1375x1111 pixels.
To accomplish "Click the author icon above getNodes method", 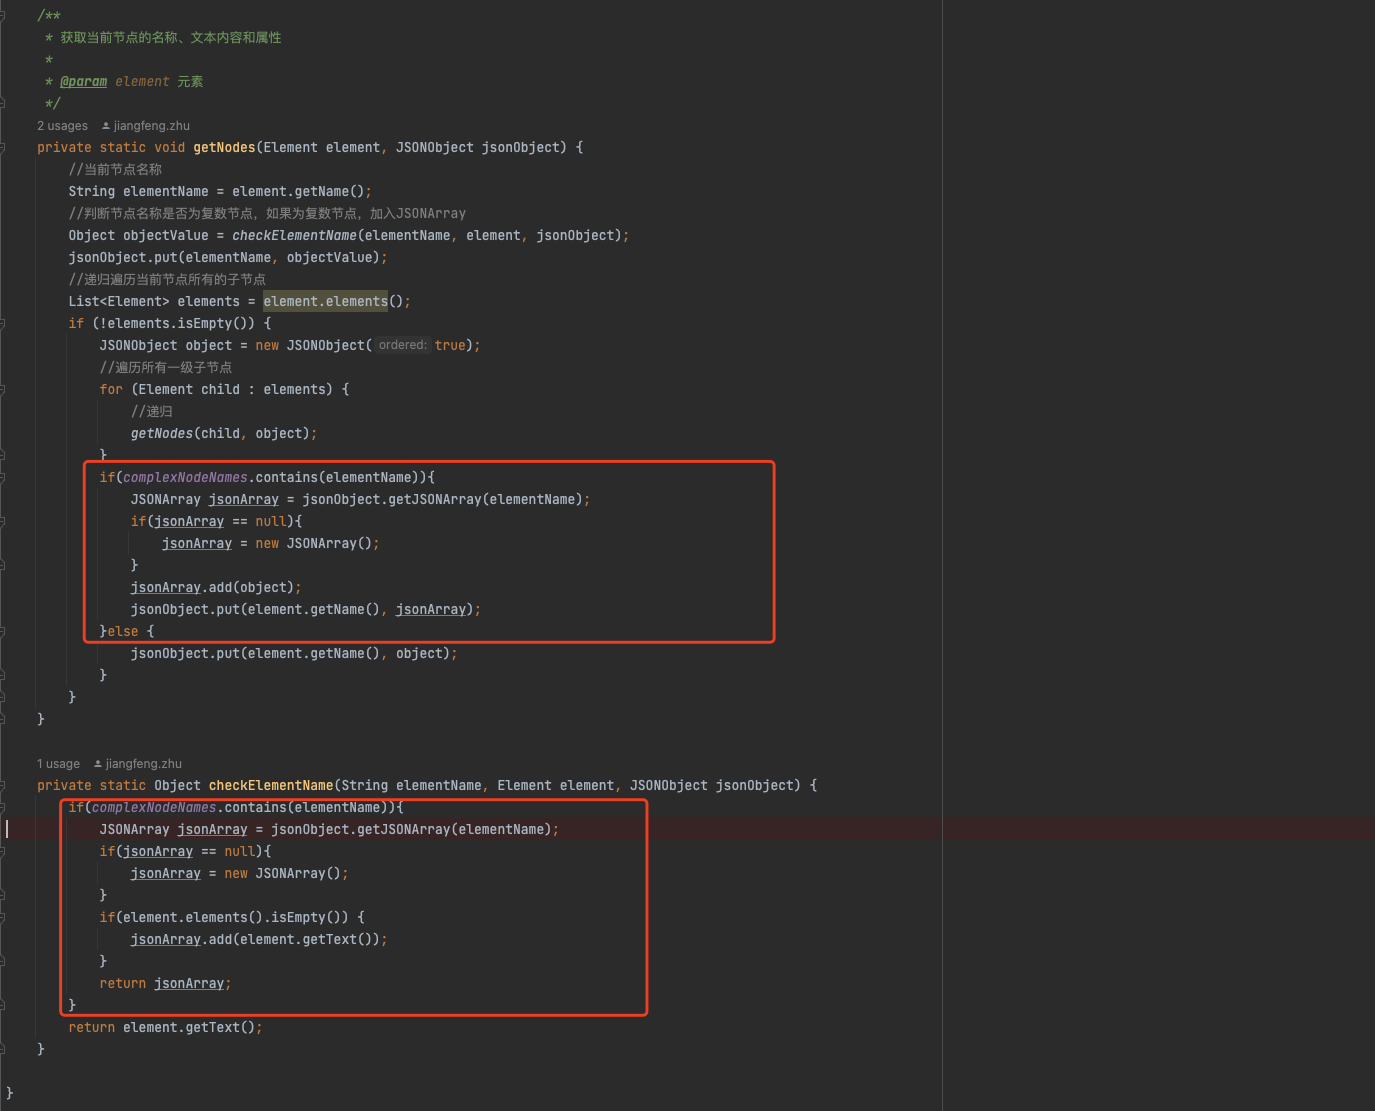I will point(106,126).
